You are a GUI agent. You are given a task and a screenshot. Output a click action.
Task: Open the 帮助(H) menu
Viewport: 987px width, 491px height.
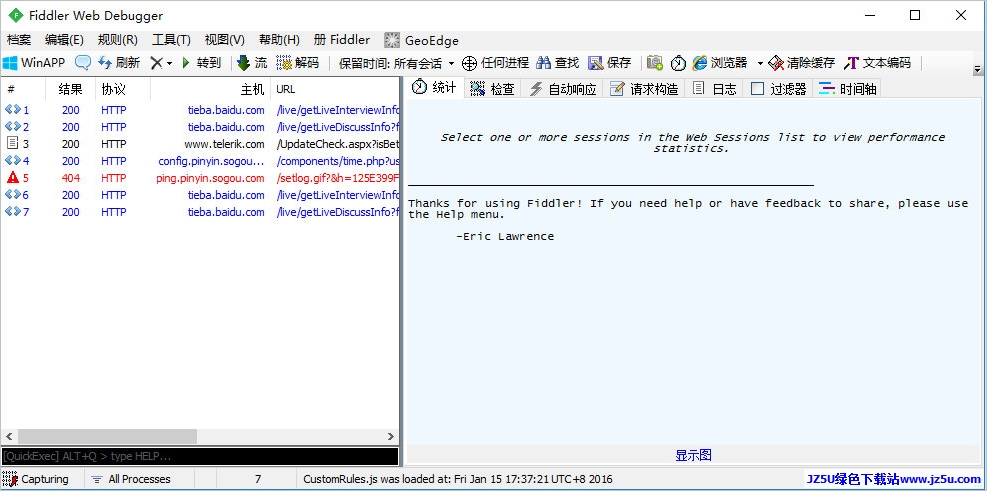coord(279,40)
